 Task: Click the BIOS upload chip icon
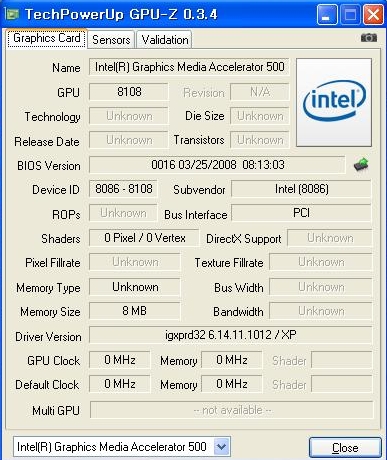[361, 165]
